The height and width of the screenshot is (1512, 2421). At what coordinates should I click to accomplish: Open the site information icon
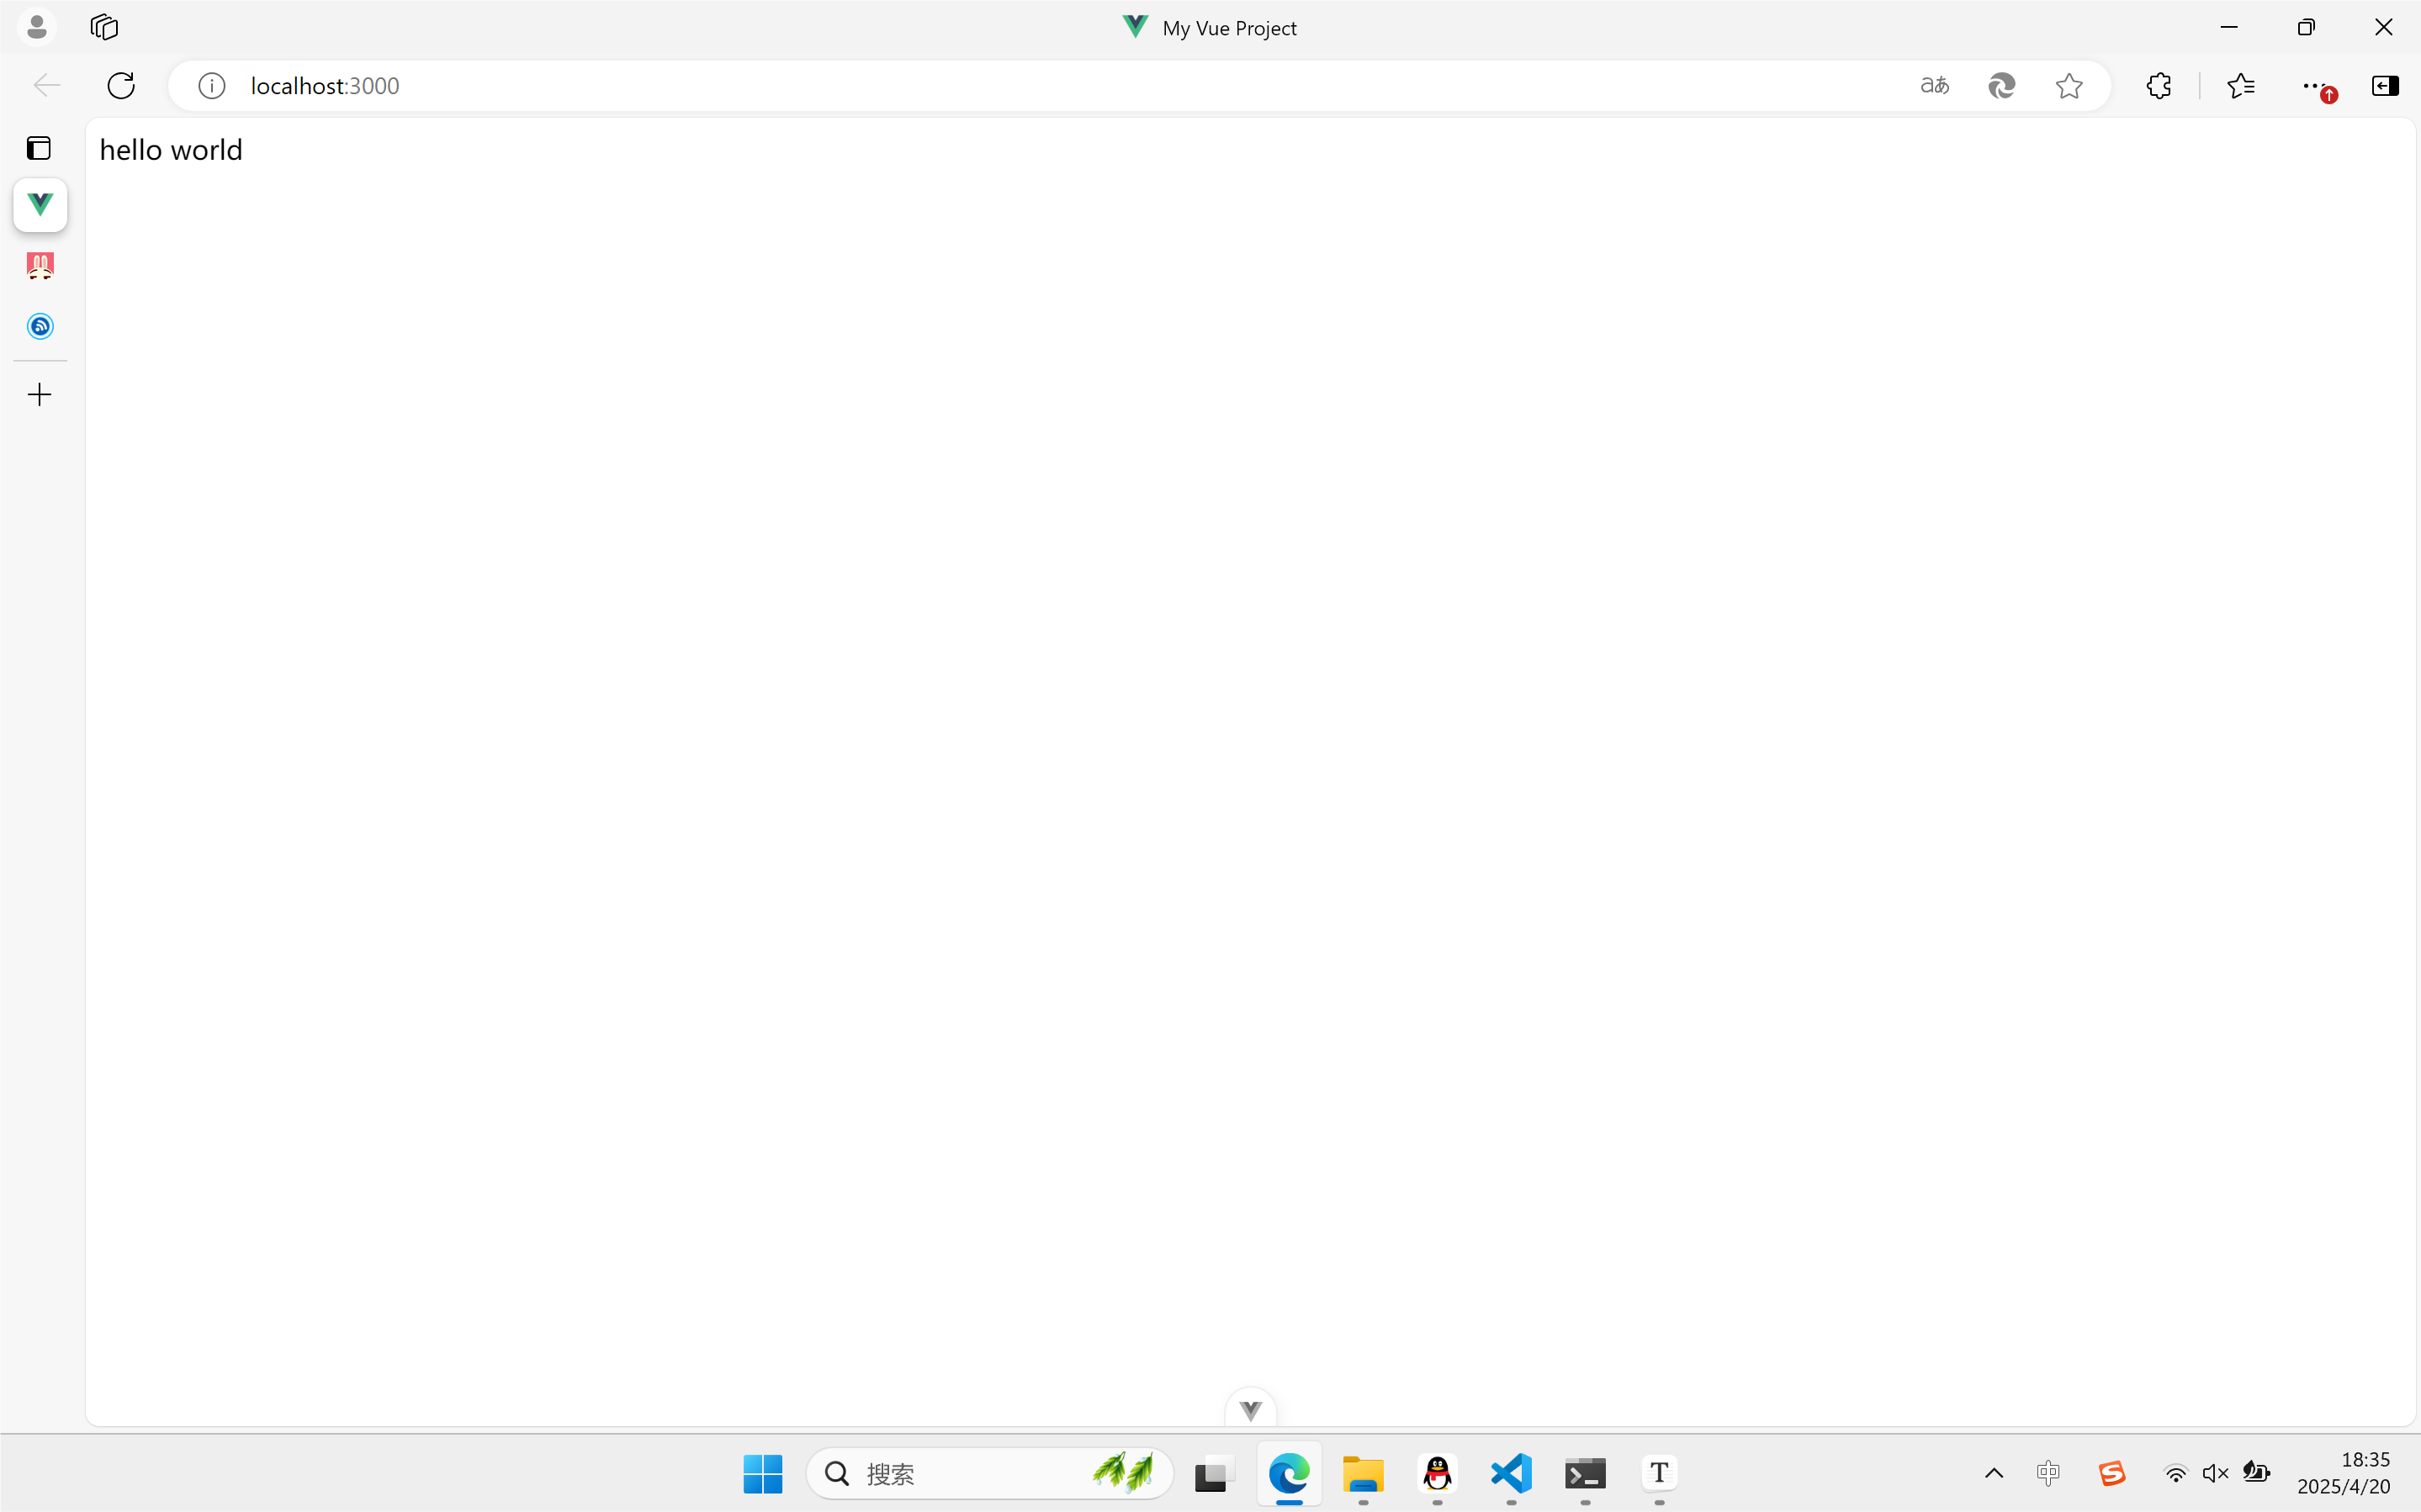(x=212, y=86)
